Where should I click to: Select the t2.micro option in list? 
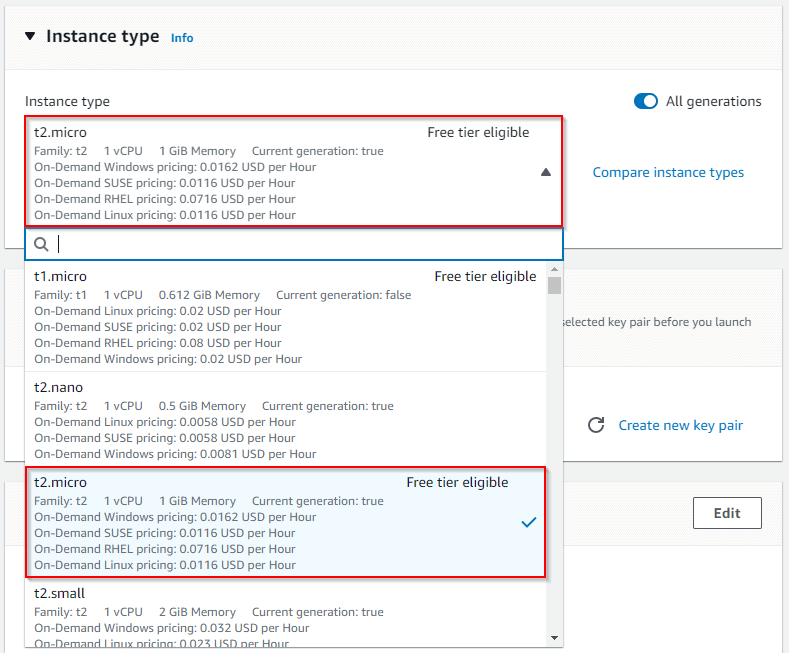click(285, 523)
